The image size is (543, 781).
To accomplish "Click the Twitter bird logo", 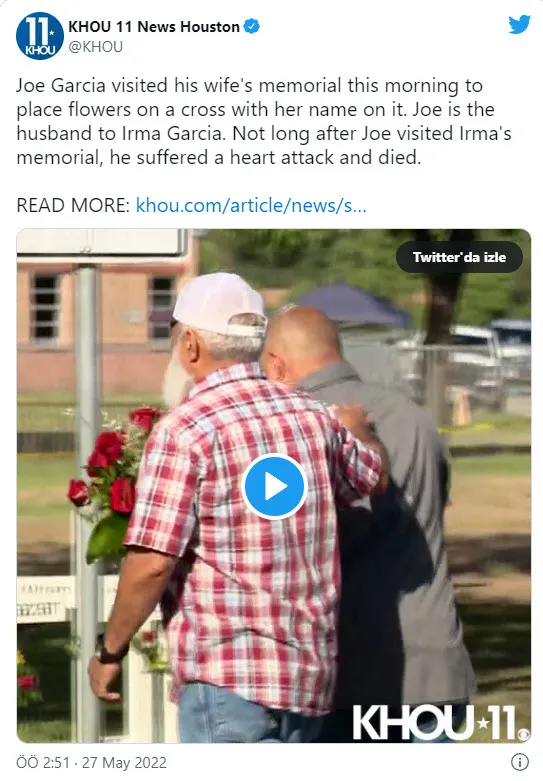I will pyautogui.click(x=519, y=24).
